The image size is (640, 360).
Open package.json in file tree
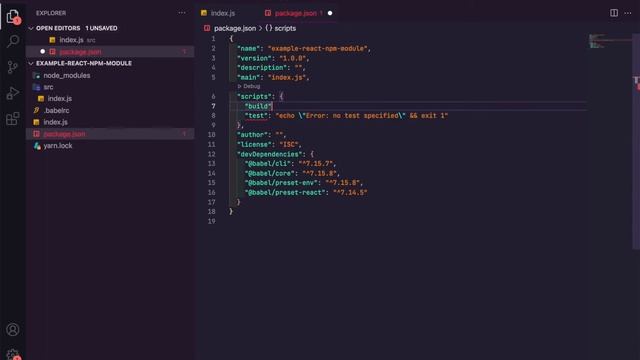coord(110,134)
